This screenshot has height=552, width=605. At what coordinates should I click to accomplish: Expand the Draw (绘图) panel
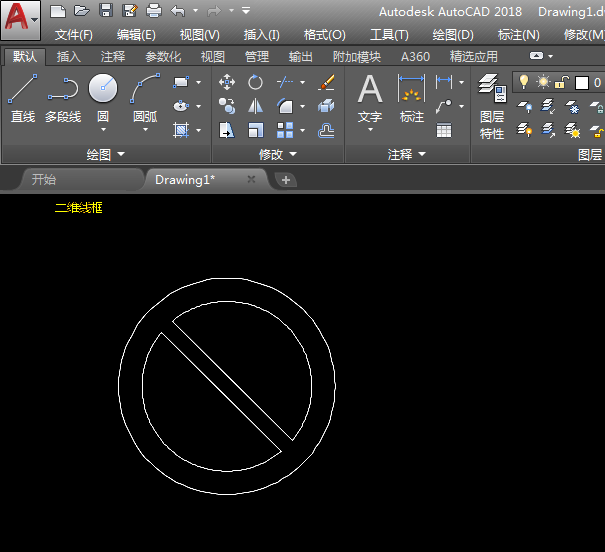(106, 154)
